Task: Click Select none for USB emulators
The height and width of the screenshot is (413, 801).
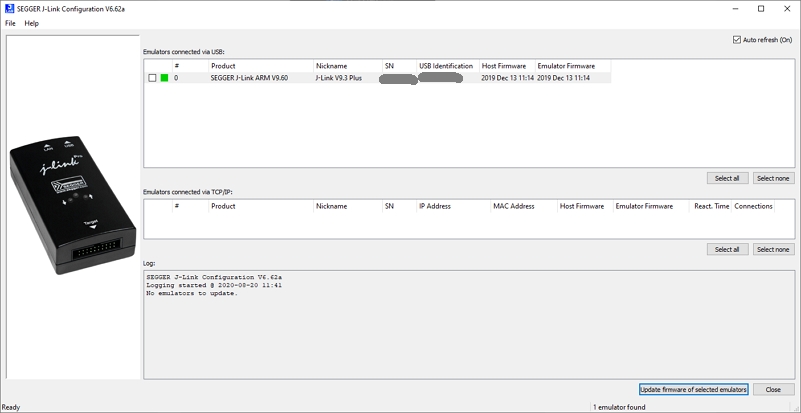Action: [773, 178]
